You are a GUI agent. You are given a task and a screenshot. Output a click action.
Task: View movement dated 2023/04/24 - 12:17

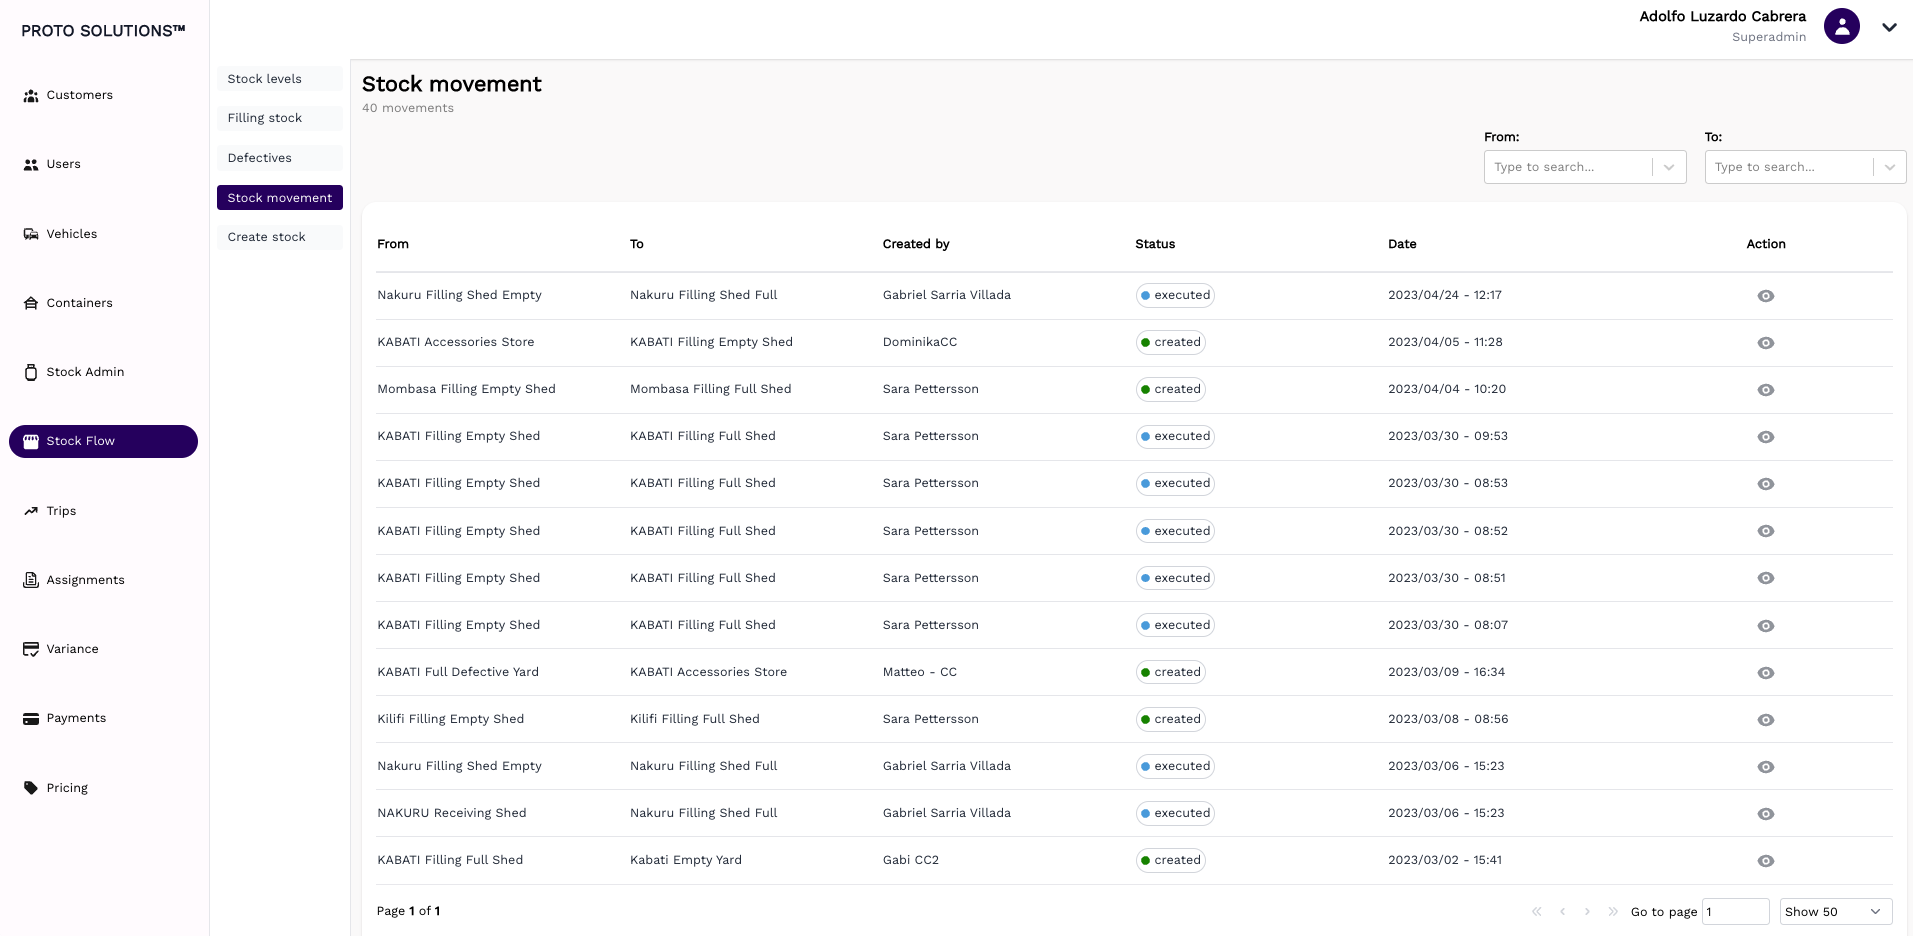pyautogui.click(x=1766, y=296)
